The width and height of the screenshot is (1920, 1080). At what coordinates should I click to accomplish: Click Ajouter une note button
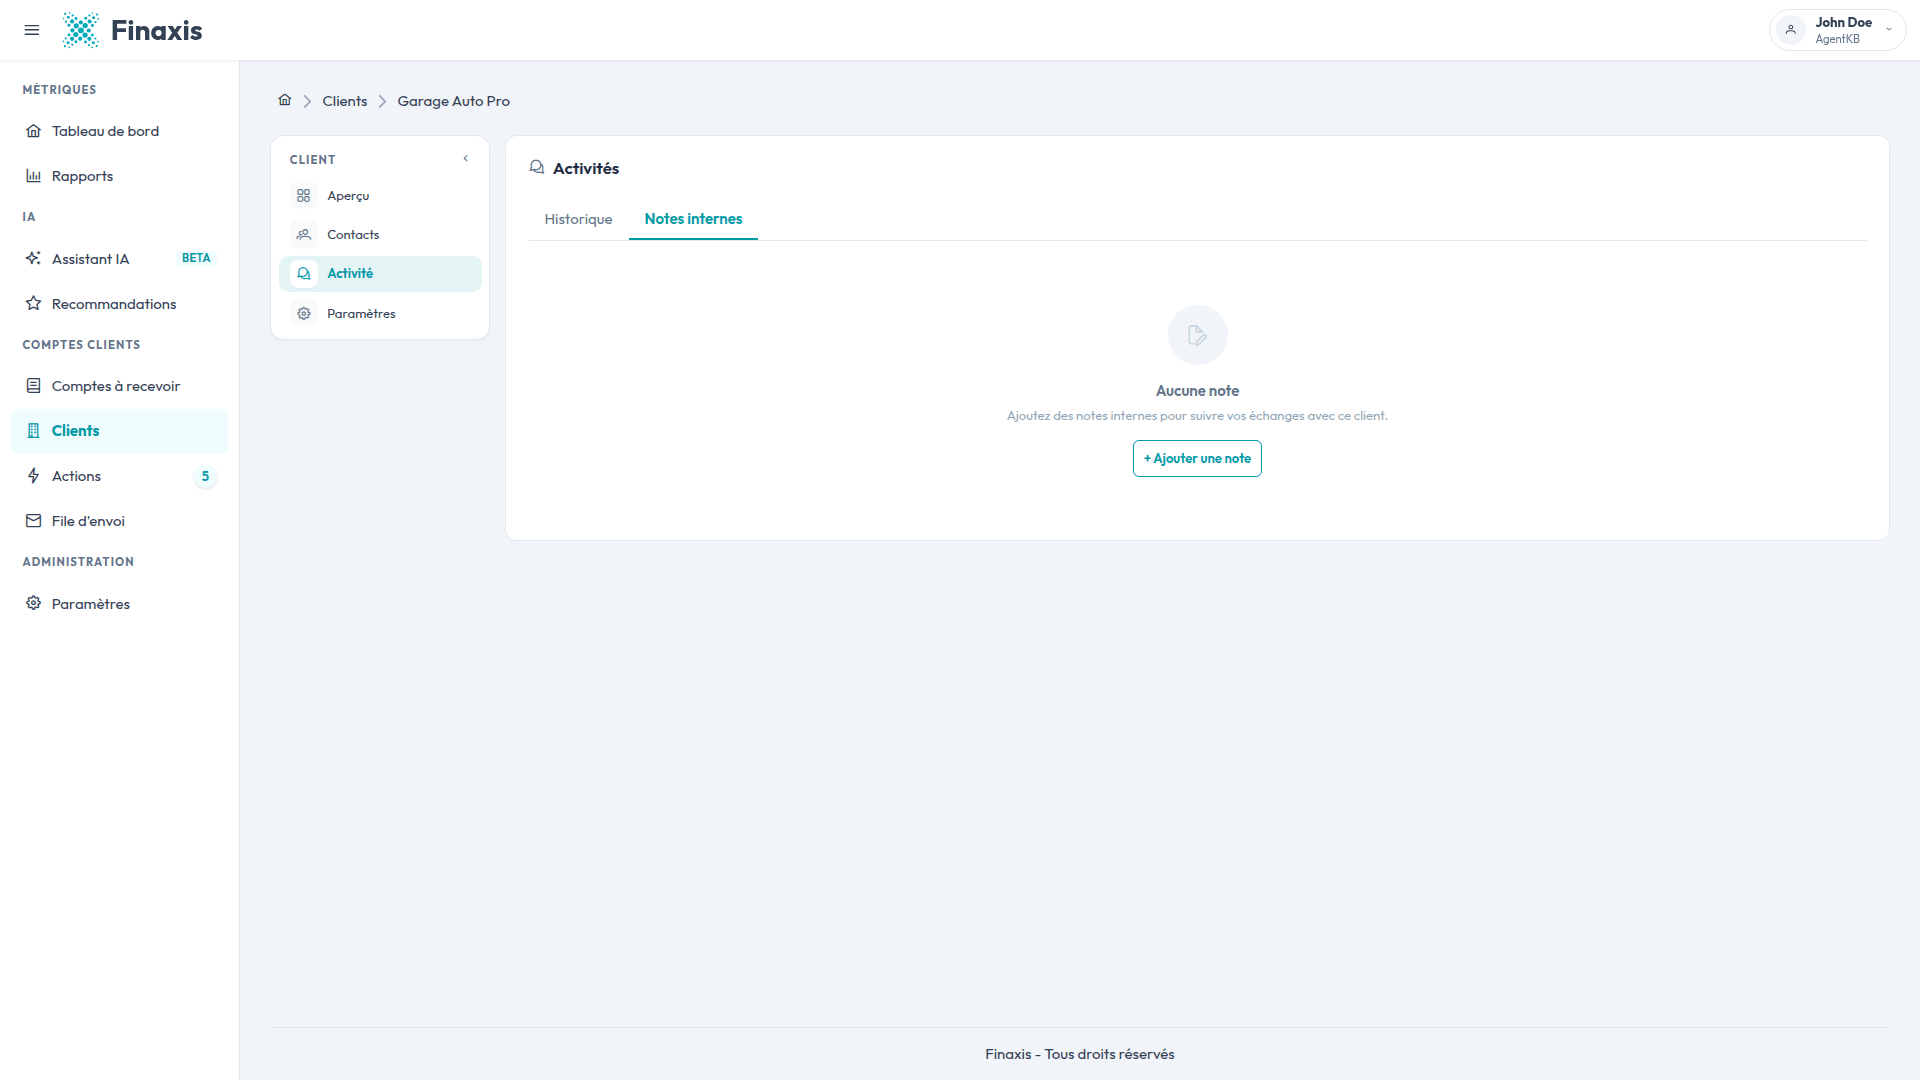click(x=1197, y=459)
